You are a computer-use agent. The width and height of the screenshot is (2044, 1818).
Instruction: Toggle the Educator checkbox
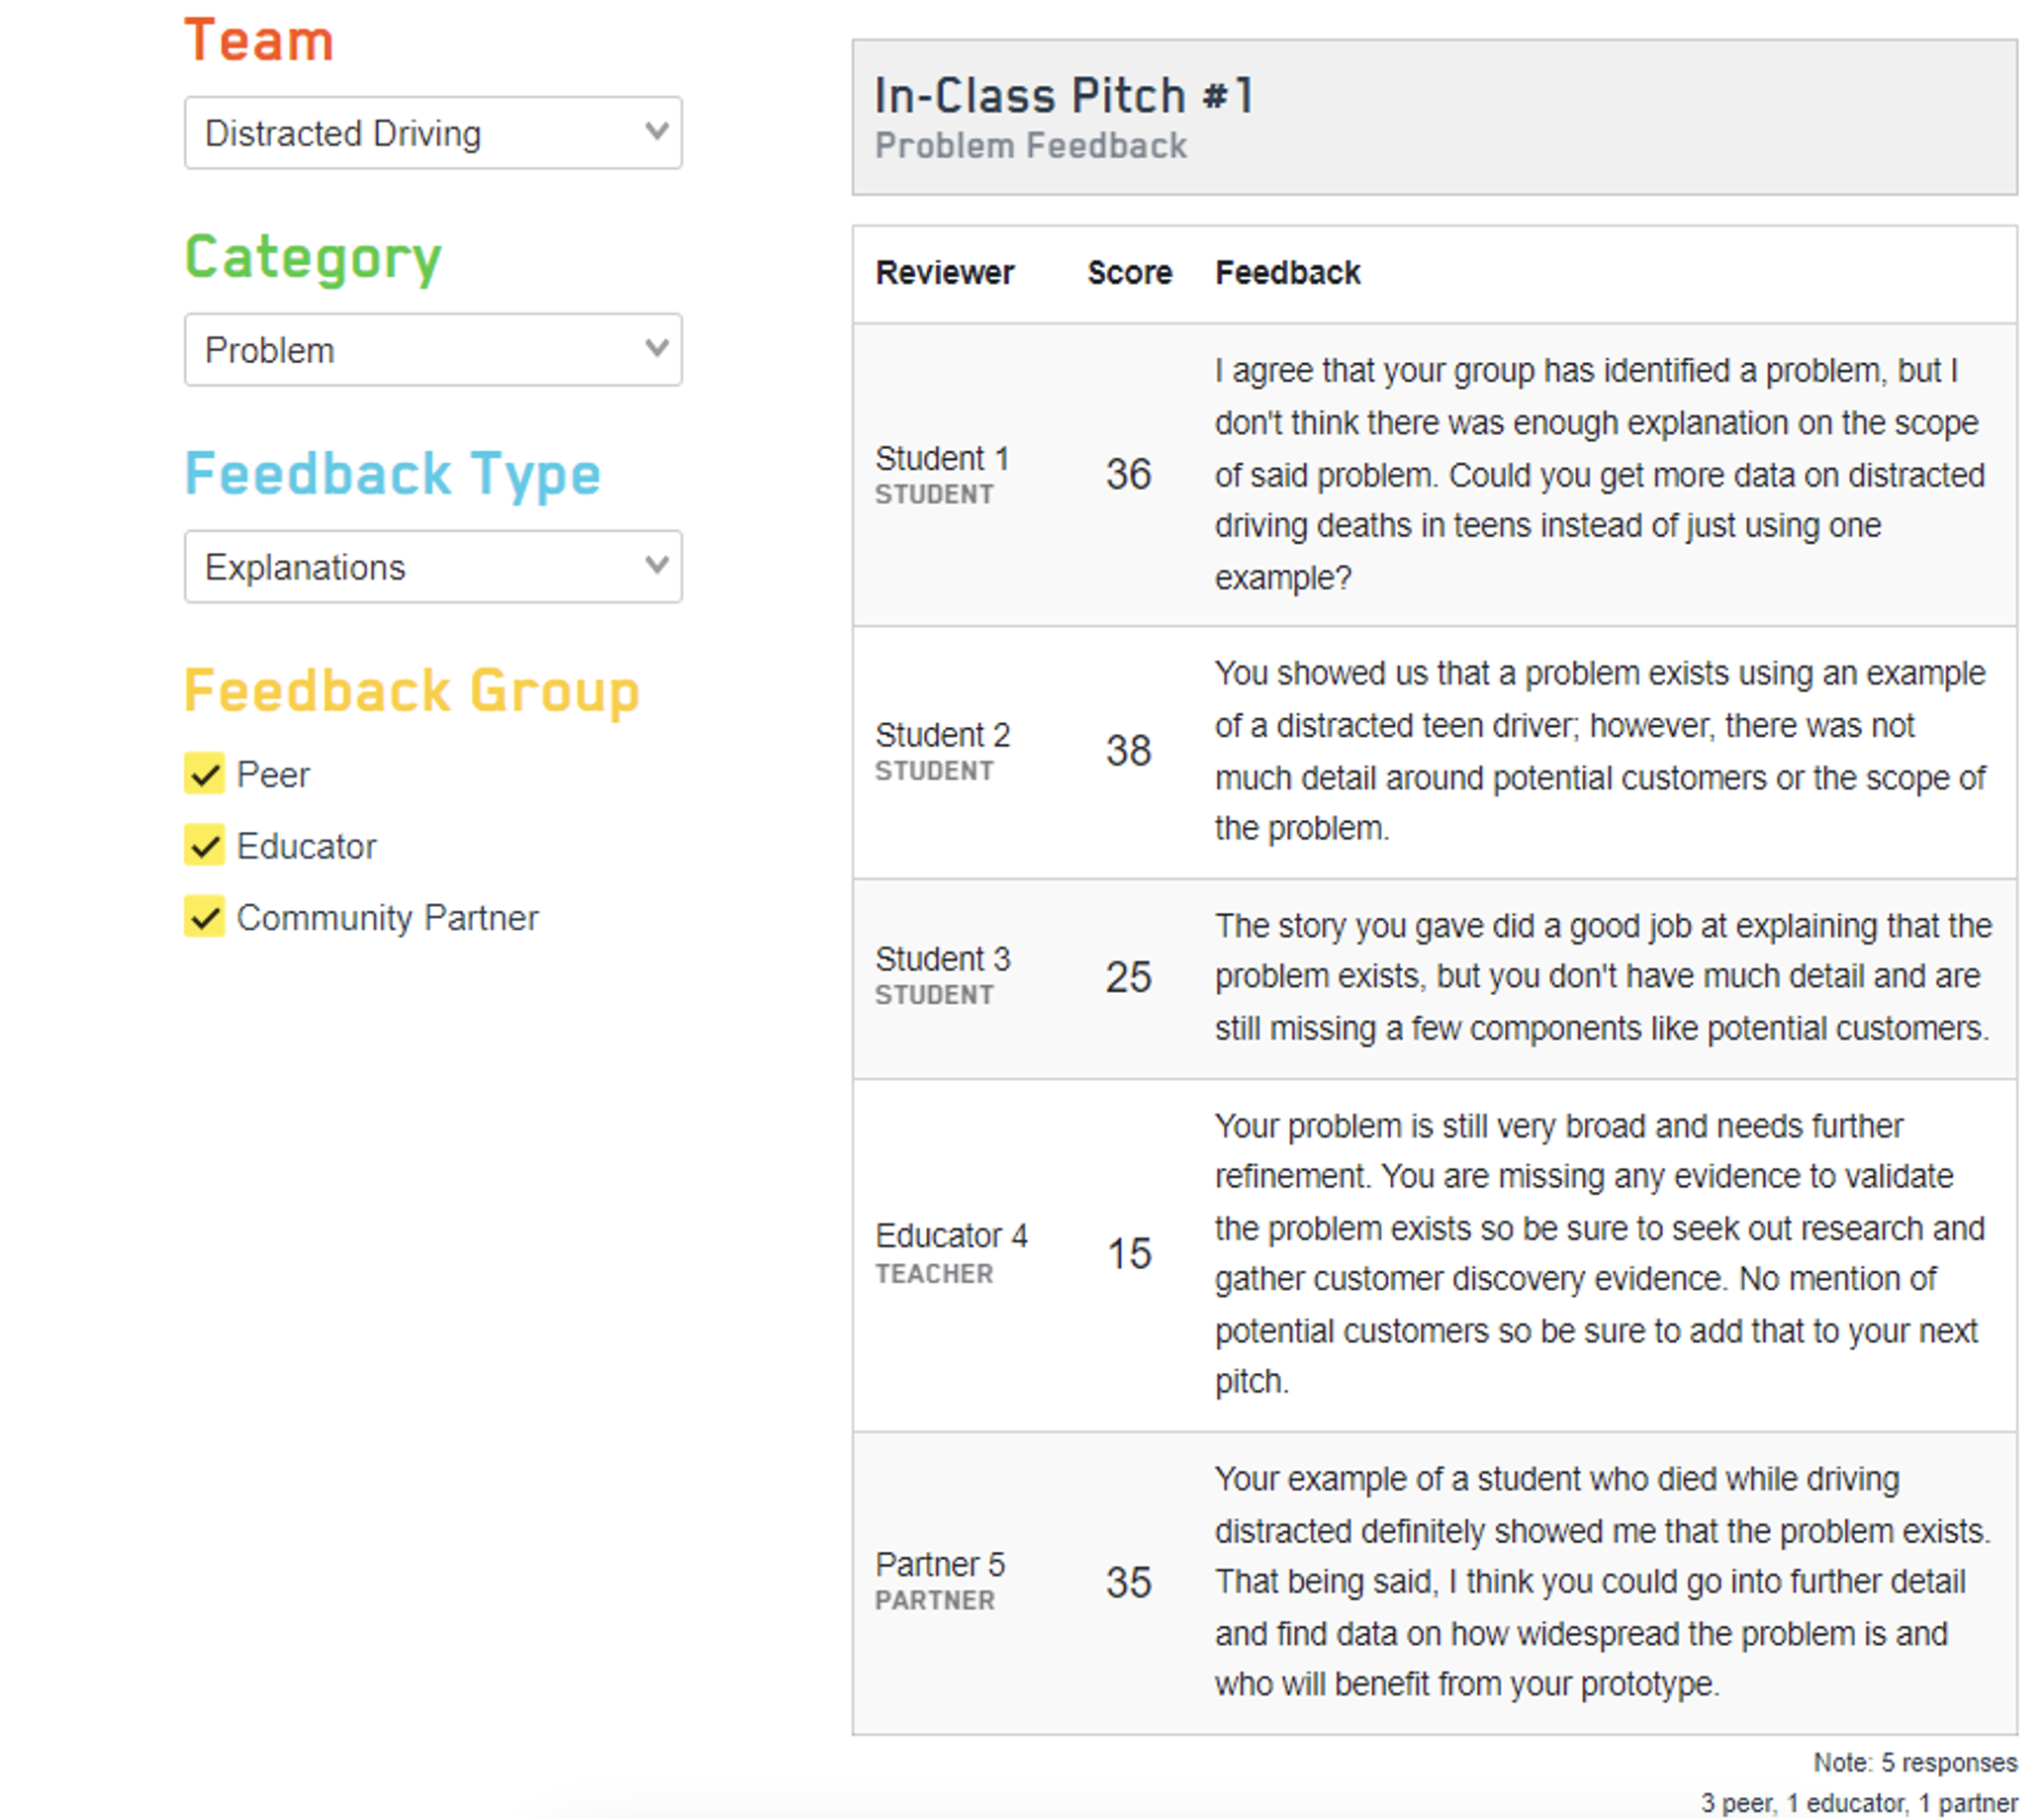(x=205, y=846)
